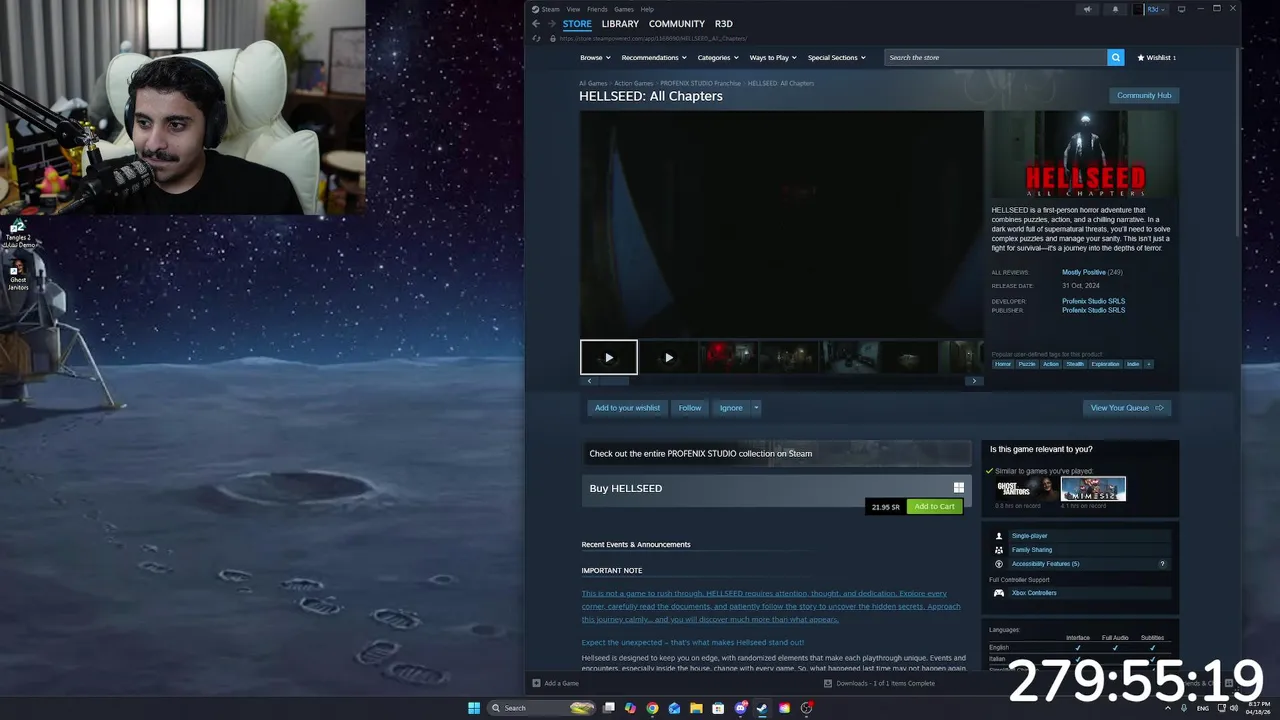This screenshot has height=720, width=1280.
Task: Show more tags with plus button
Action: 1149,364
